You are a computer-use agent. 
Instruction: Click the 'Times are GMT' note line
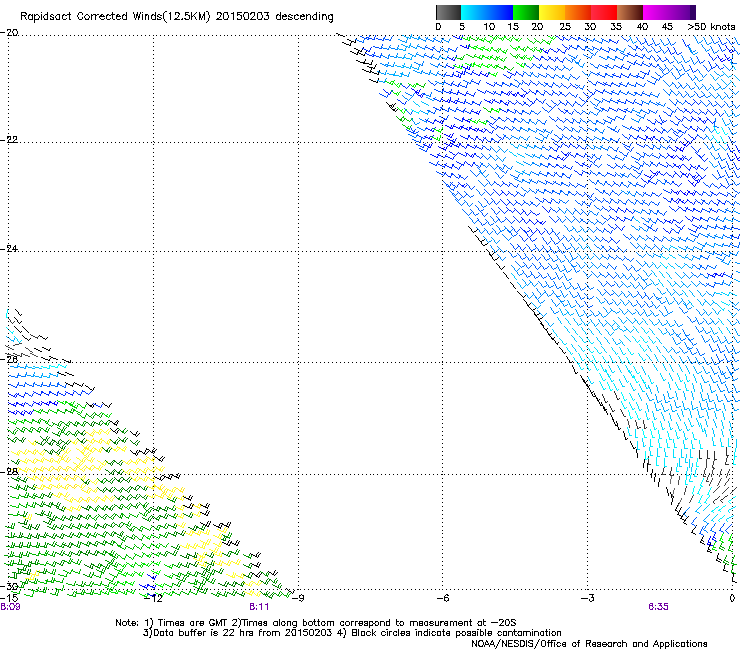coord(316,623)
